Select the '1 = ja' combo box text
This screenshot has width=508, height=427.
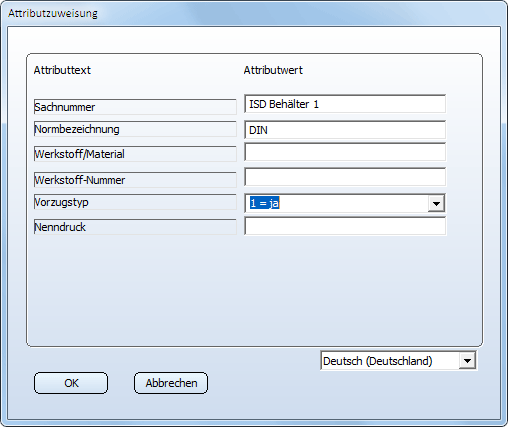pyautogui.click(x=265, y=203)
